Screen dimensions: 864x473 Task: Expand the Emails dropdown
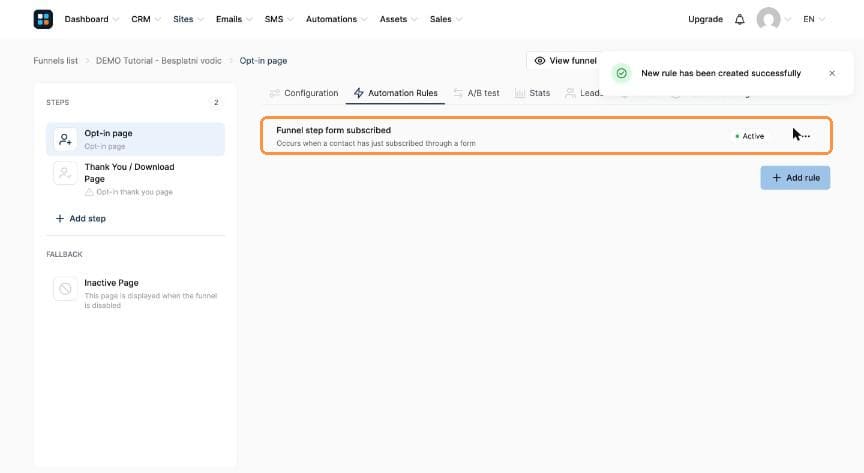234,19
